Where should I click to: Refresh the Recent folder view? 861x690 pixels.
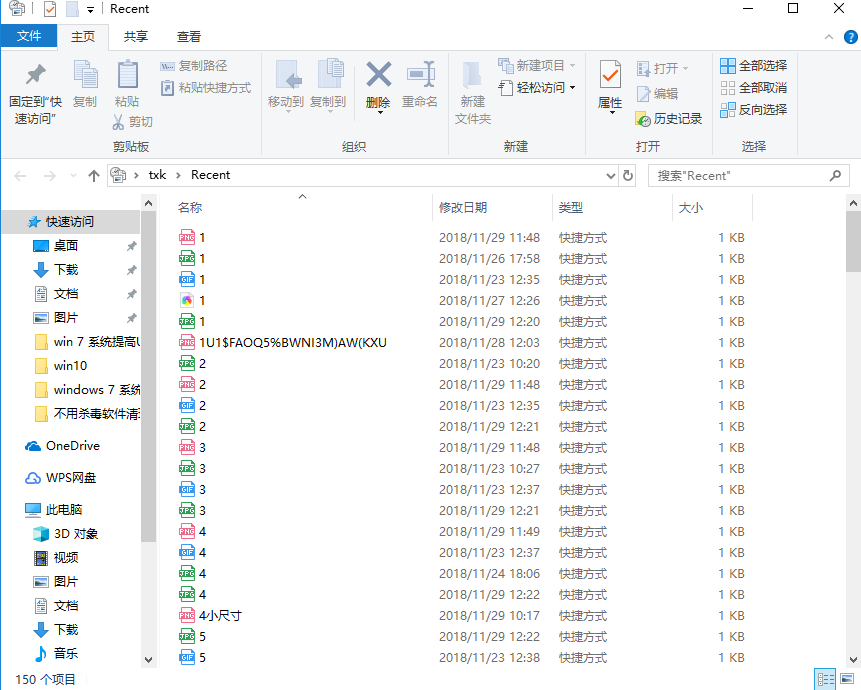pos(628,175)
